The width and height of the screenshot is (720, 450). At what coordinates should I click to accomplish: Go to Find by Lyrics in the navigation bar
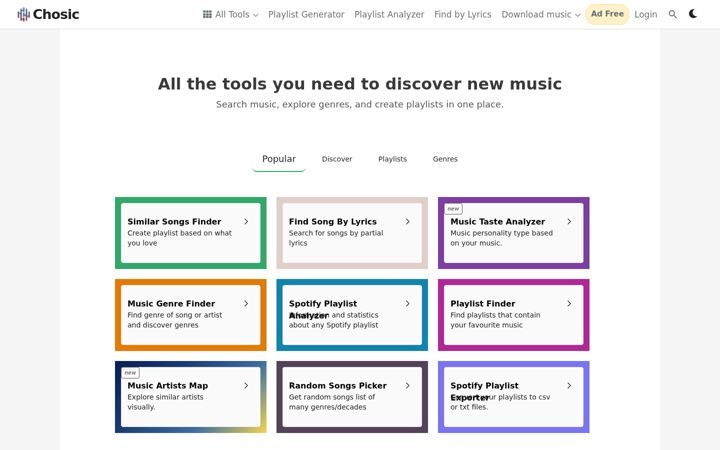[463, 14]
